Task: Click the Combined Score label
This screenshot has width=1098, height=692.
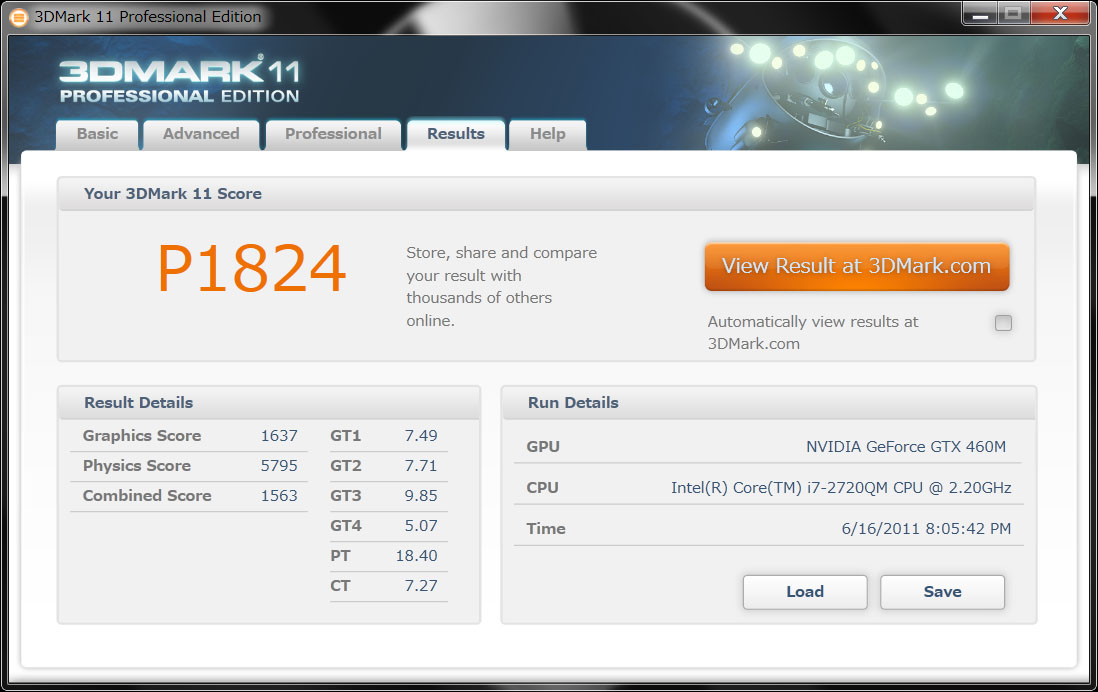Action: click(x=147, y=496)
